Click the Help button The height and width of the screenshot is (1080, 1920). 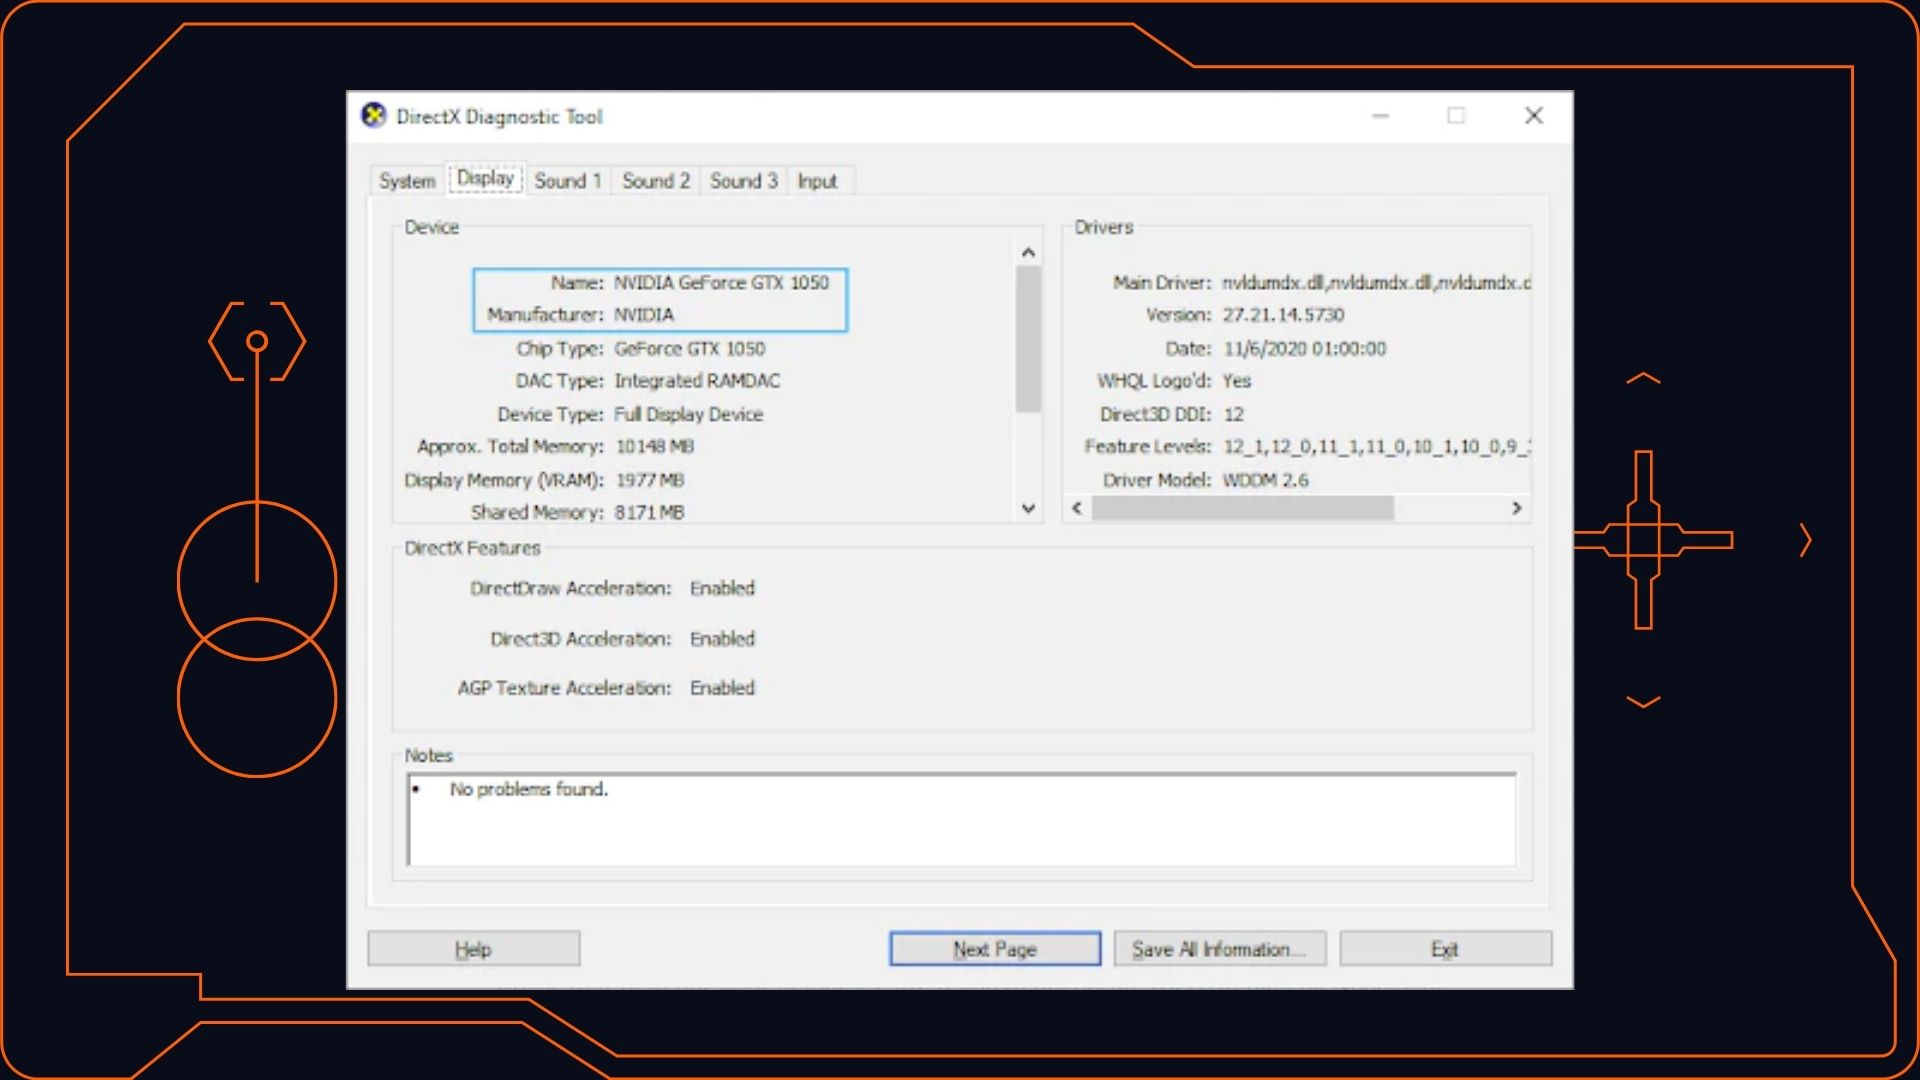[474, 949]
